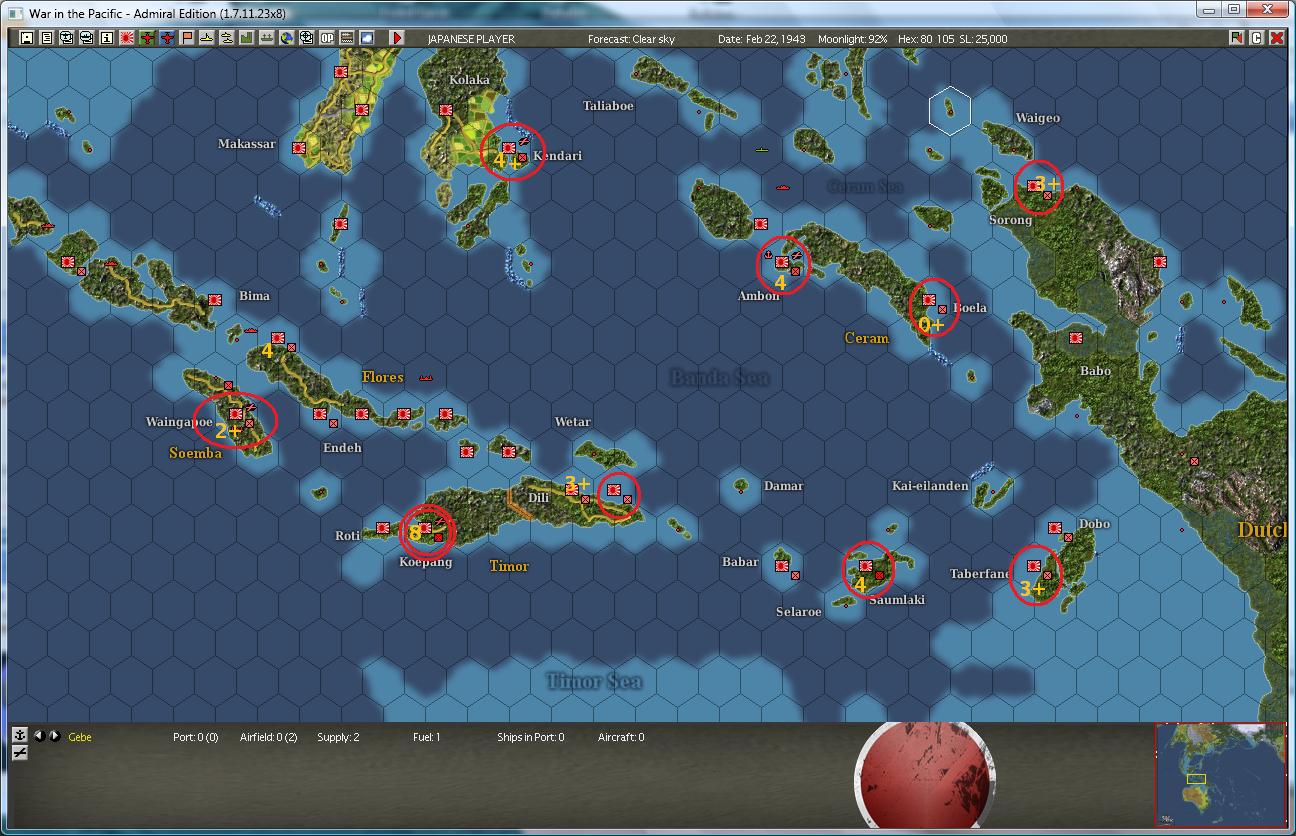The width and height of the screenshot is (1296, 836).
Task: Select the double yellow ship toolbar icon
Action: pyautogui.click(x=227, y=38)
